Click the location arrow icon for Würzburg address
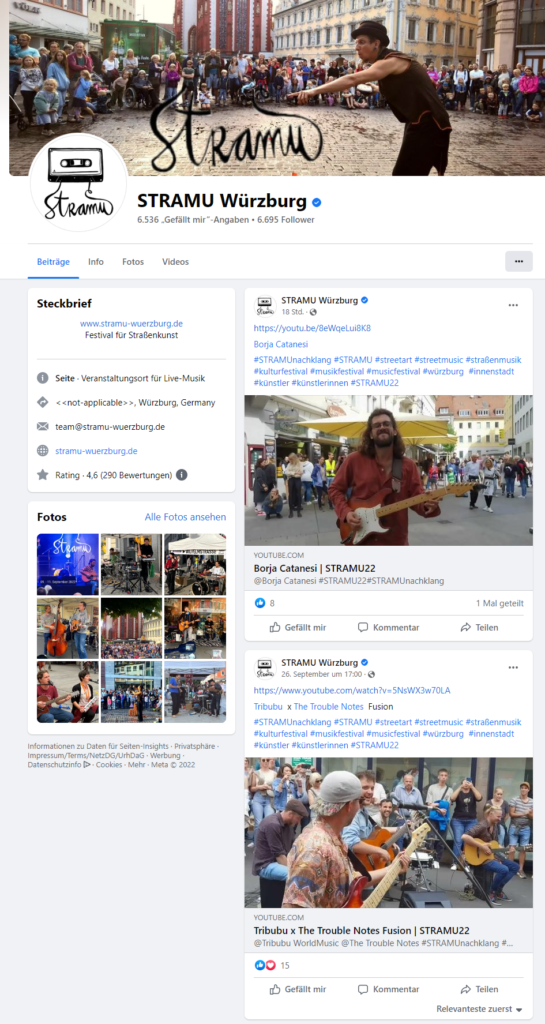This screenshot has width=545, height=1024. [x=43, y=402]
